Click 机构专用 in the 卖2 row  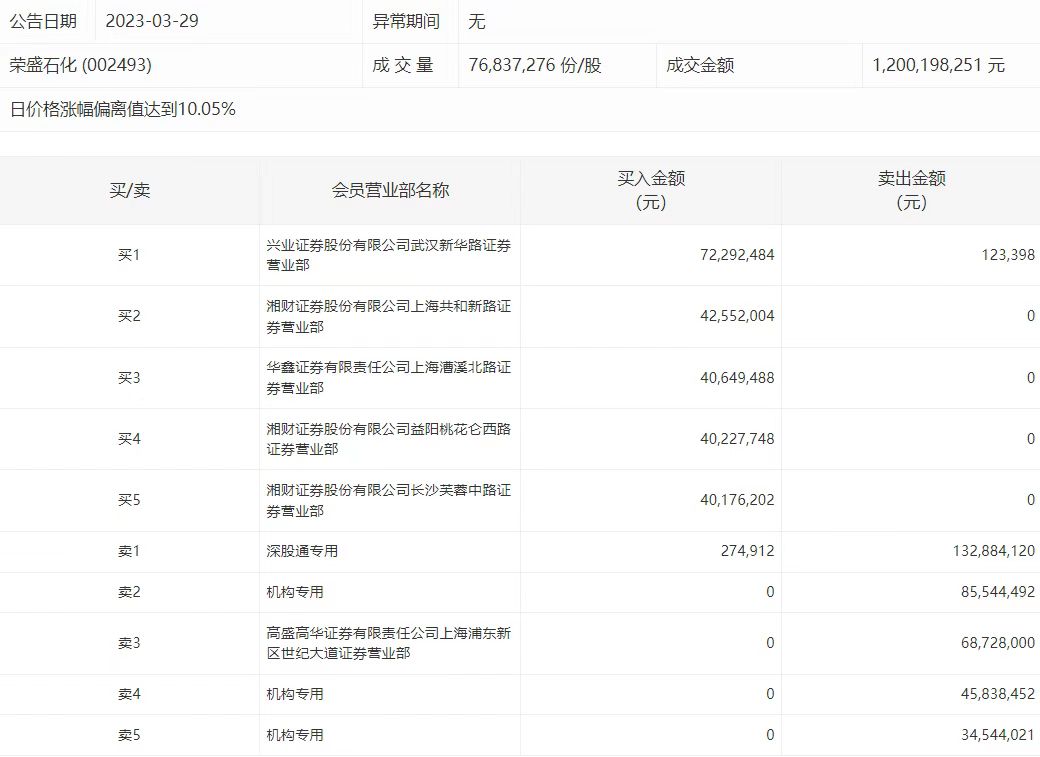pyautogui.click(x=294, y=592)
